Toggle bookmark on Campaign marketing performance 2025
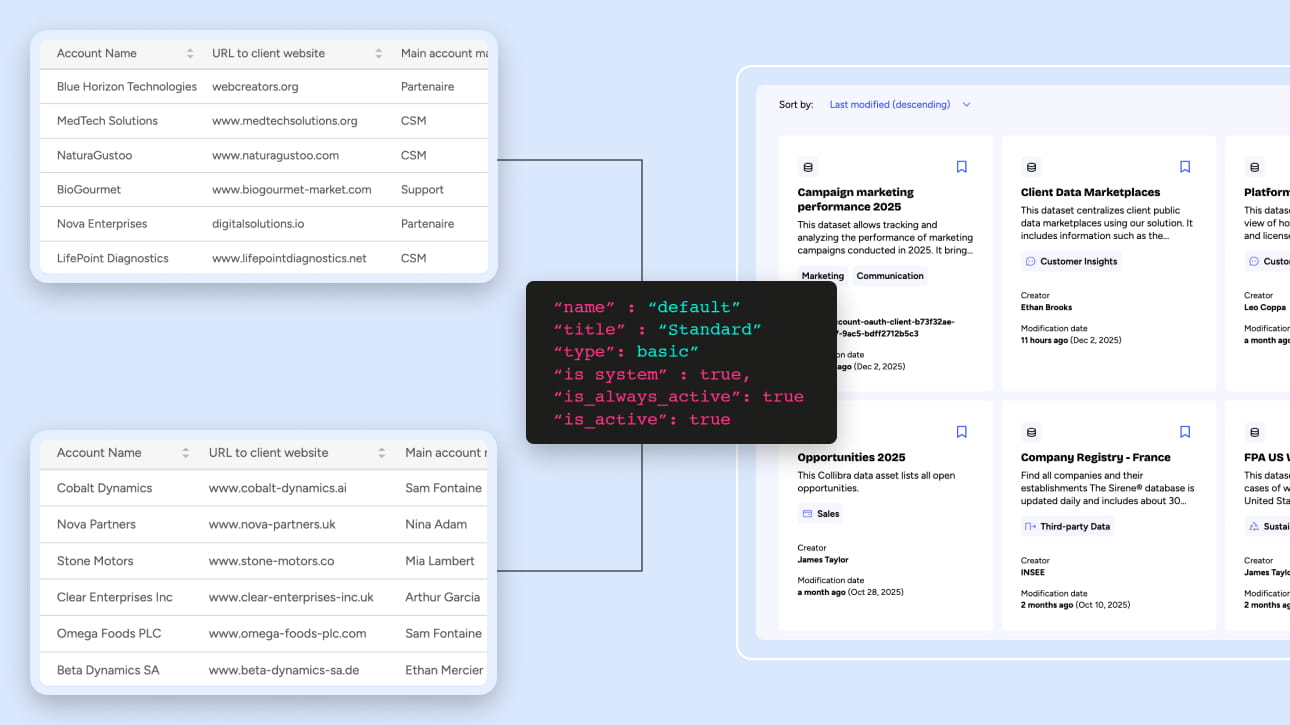Screen dimensions: 1290x725 tap(961, 167)
